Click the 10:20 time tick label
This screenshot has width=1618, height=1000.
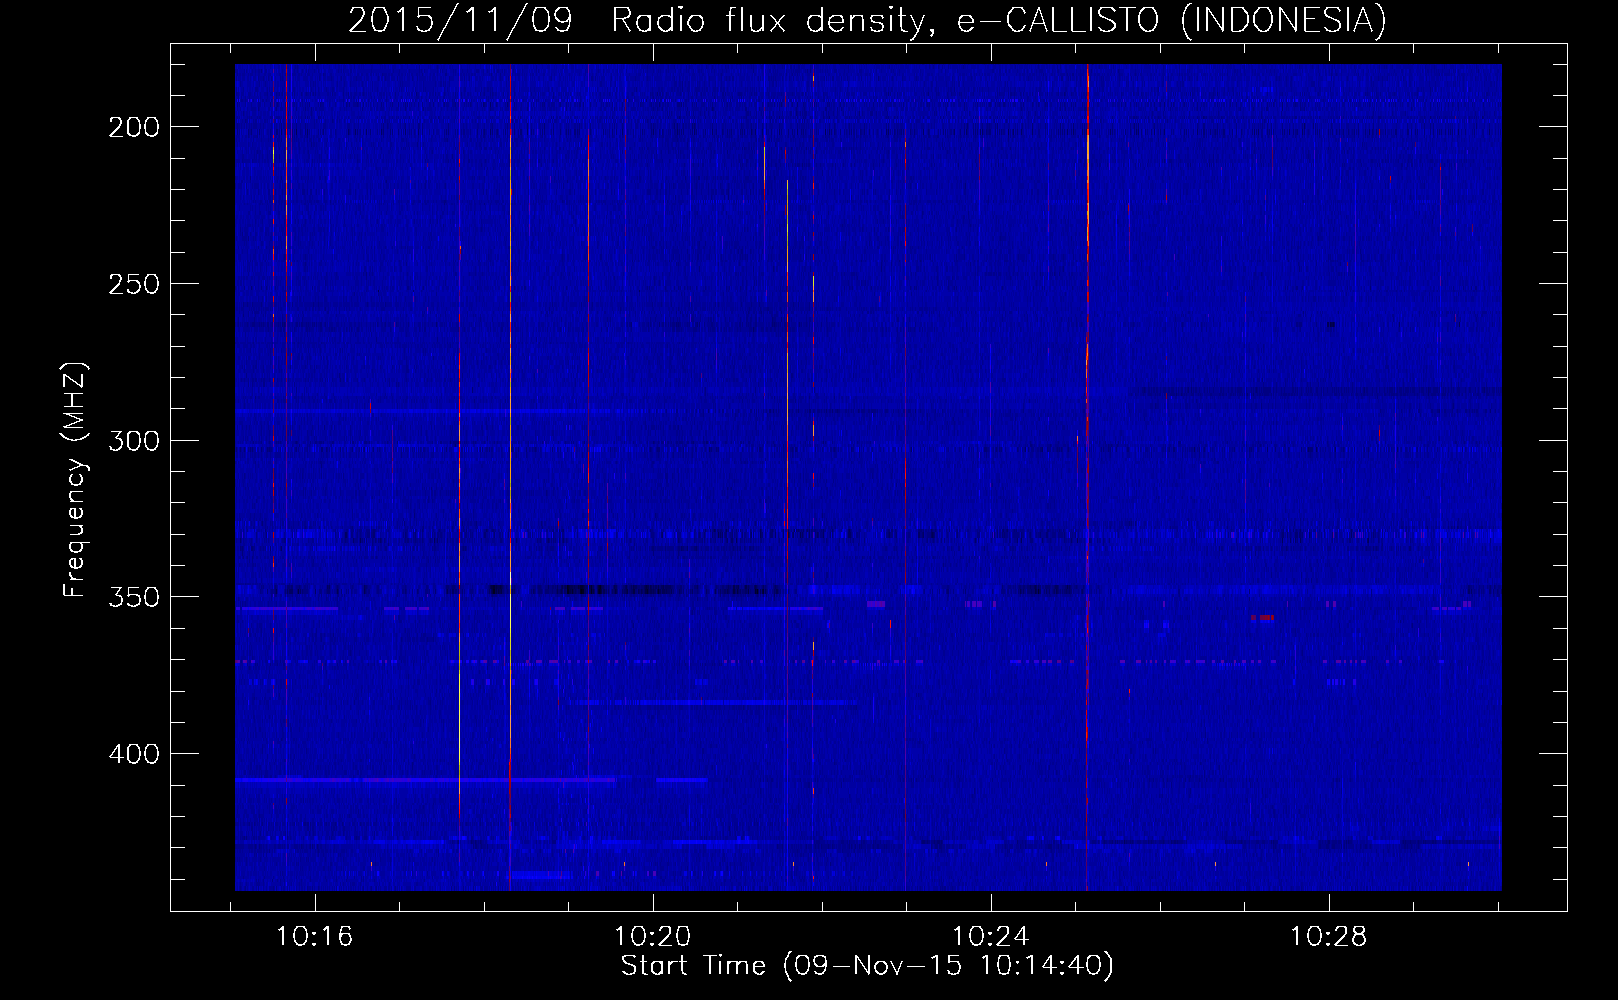(x=653, y=937)
